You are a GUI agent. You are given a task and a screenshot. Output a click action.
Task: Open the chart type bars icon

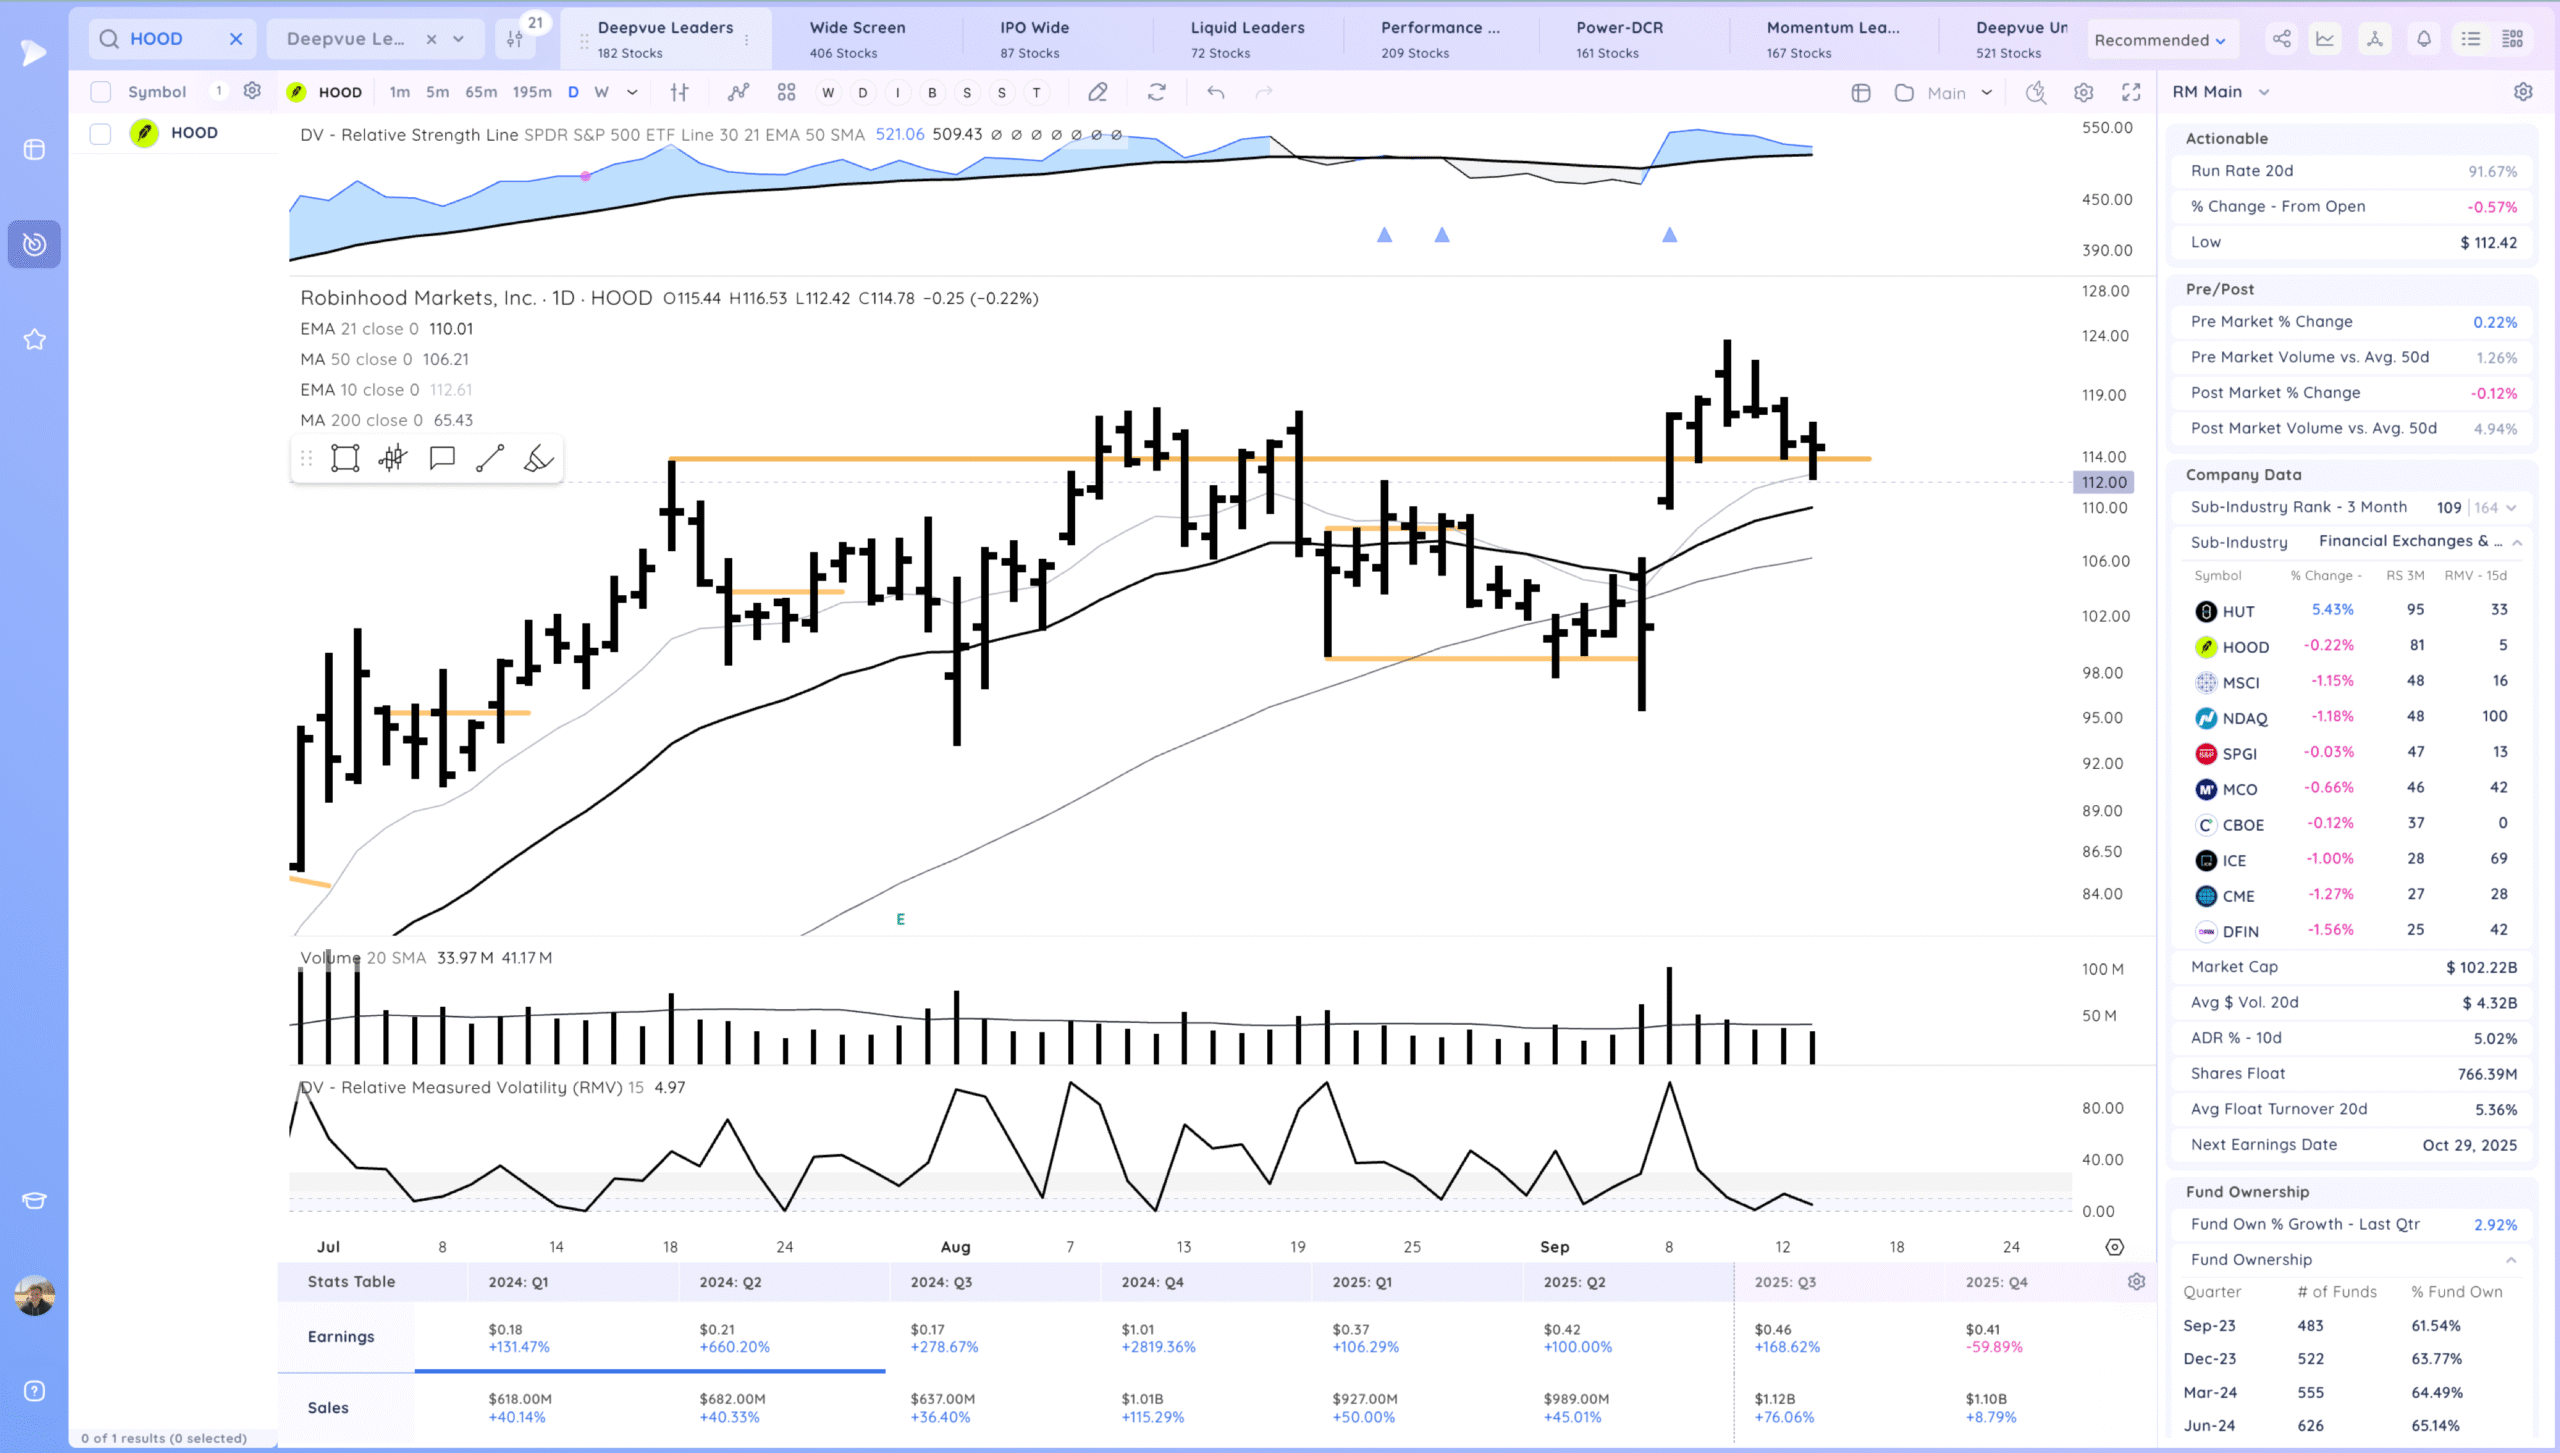click(x=680, y=92)
